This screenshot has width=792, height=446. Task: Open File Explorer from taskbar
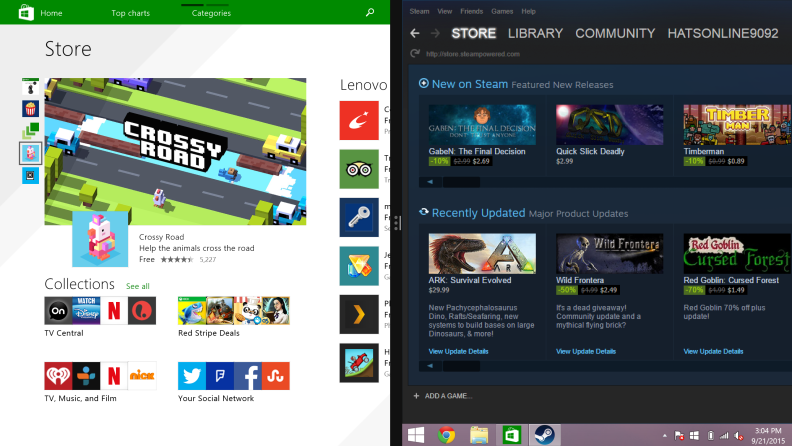(x=479, y=435)
